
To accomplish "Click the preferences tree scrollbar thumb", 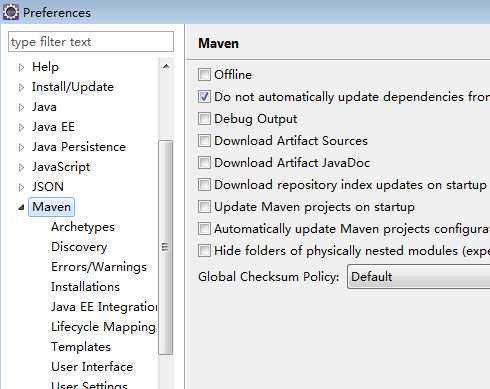I will pos(166,247).
